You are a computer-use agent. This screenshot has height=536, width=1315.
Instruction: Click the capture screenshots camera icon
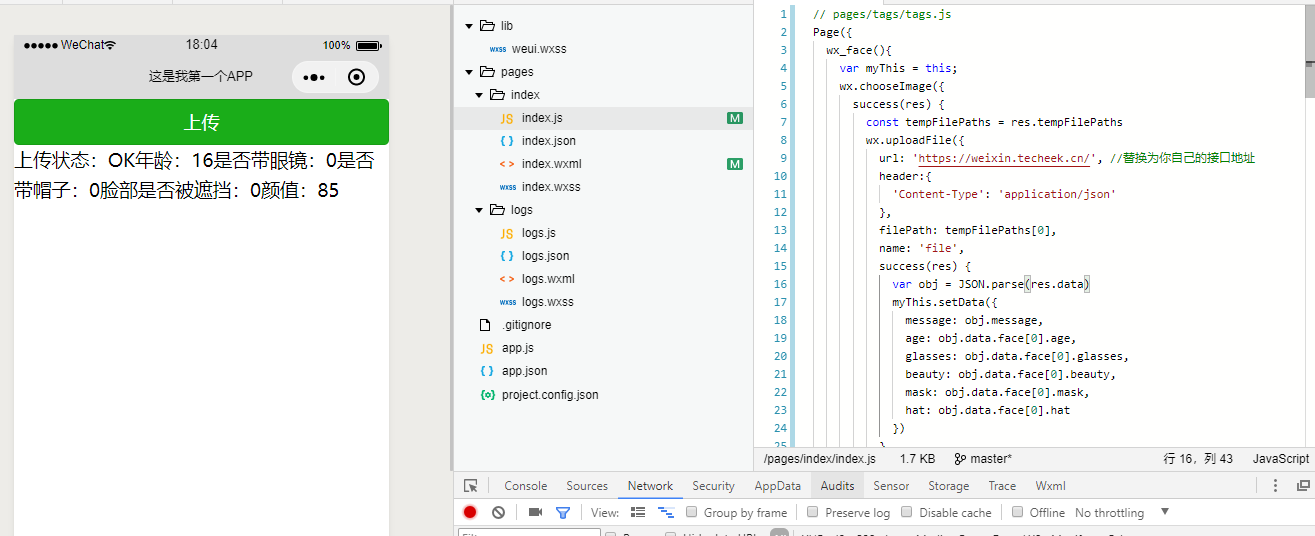pyautogui.click(x=535, y=512)
